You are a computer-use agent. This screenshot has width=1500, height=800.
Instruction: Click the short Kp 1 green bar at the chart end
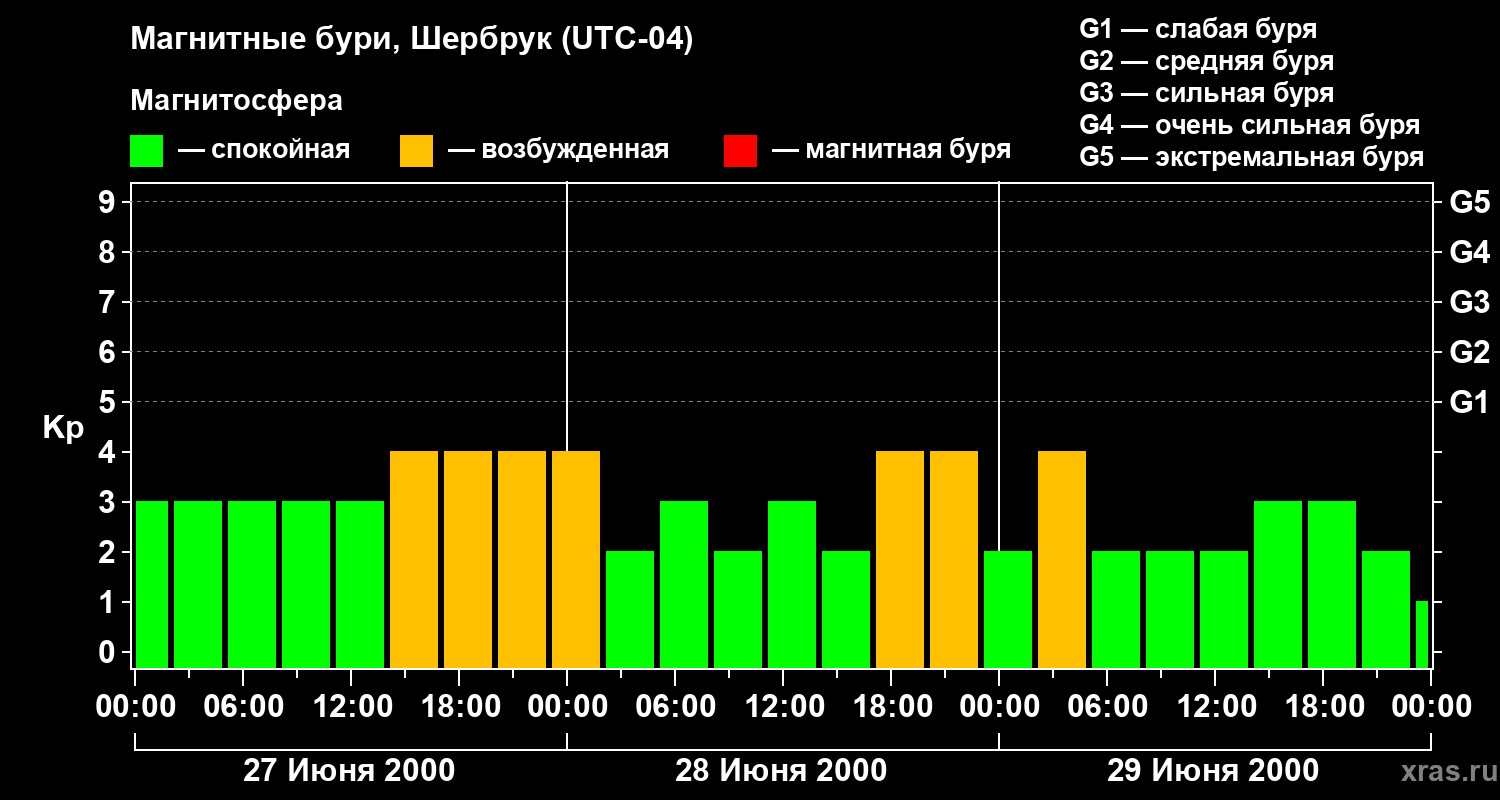click(1422, 634)
